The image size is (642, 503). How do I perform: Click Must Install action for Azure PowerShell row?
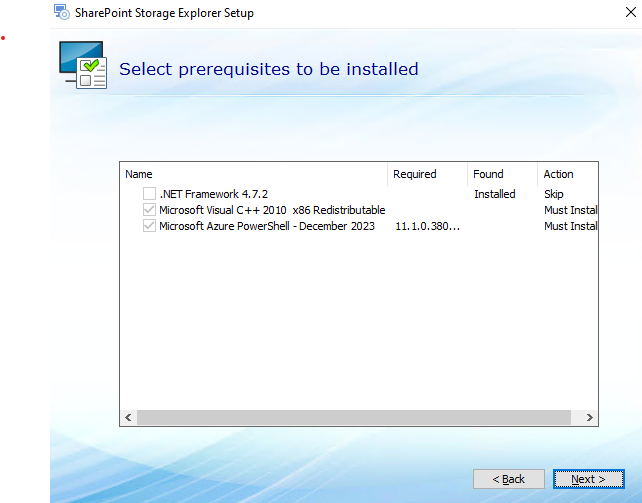[x=571, y=226]
